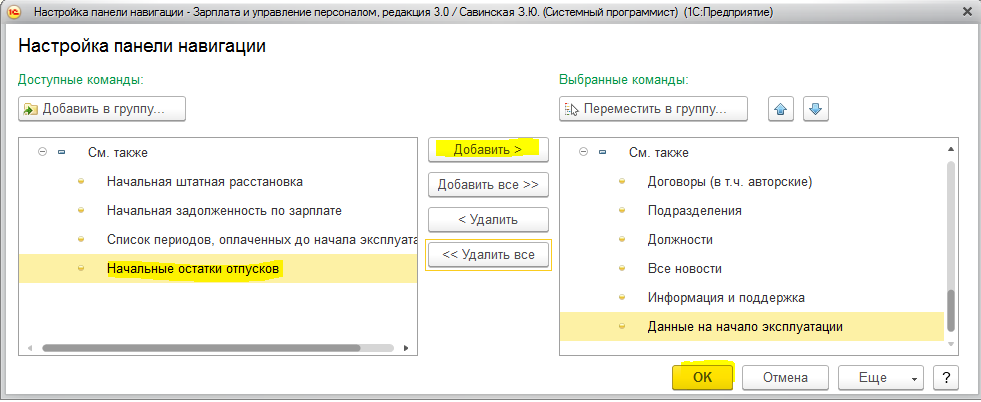This screenshot has width=981, height=402.
Task: Select 'Начальная задолженность по зарплате' item
Action: click(224, 211)
